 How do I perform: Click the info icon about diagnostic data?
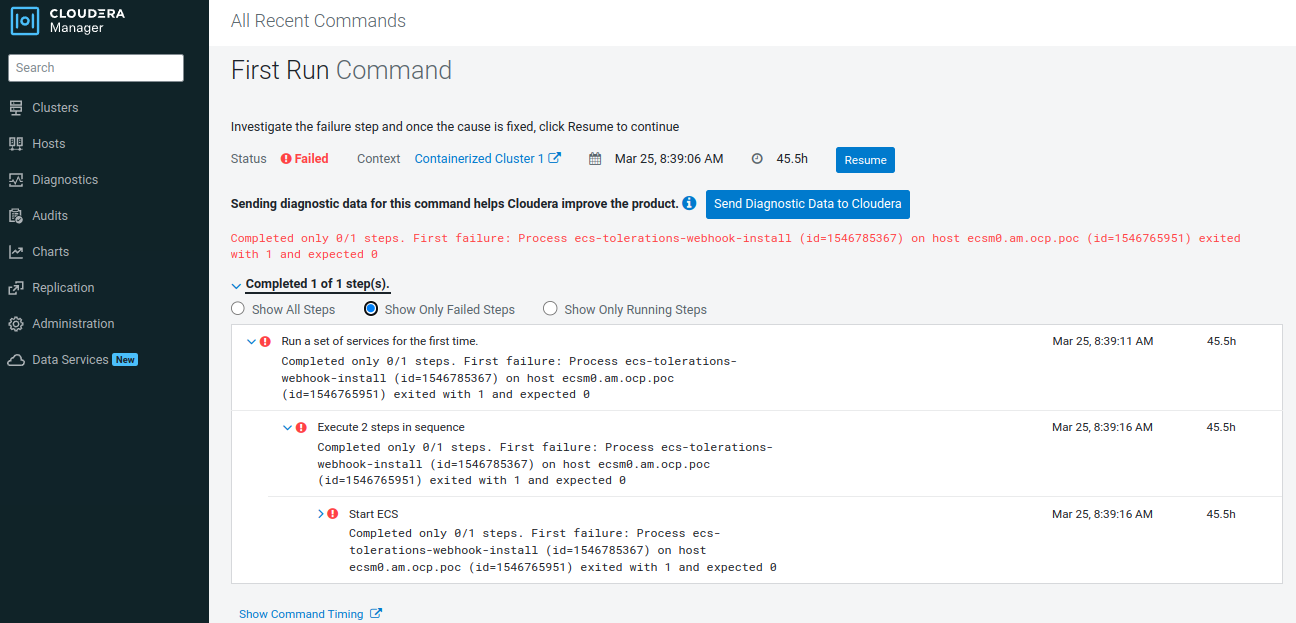click(688, 203)
